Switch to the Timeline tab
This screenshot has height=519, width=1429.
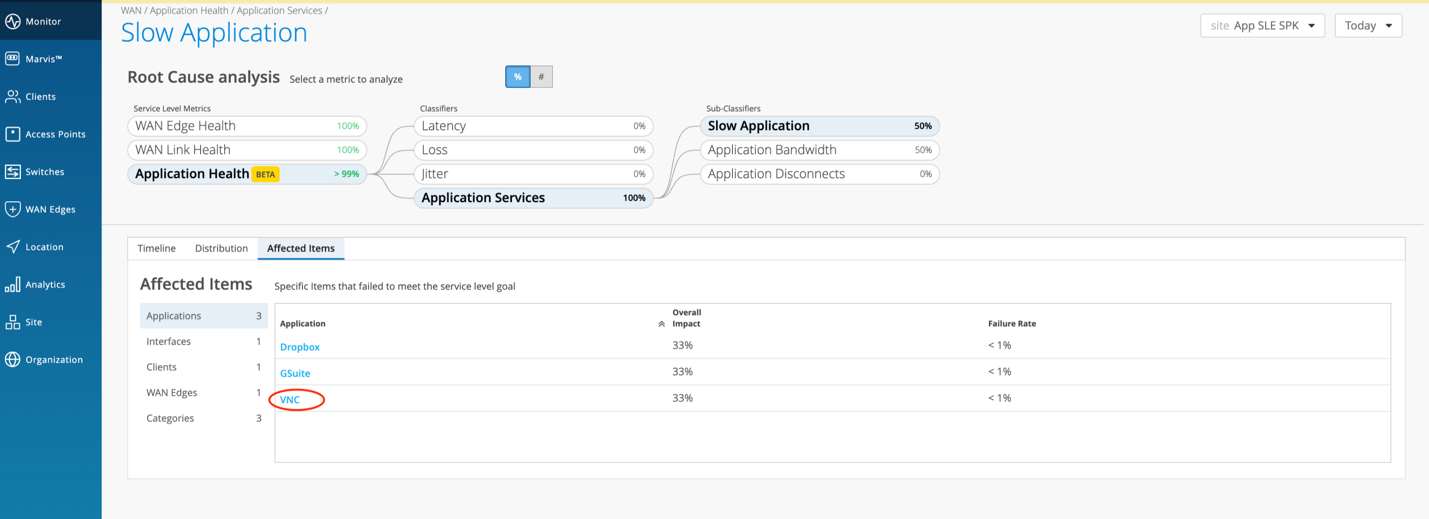[157, 248]
